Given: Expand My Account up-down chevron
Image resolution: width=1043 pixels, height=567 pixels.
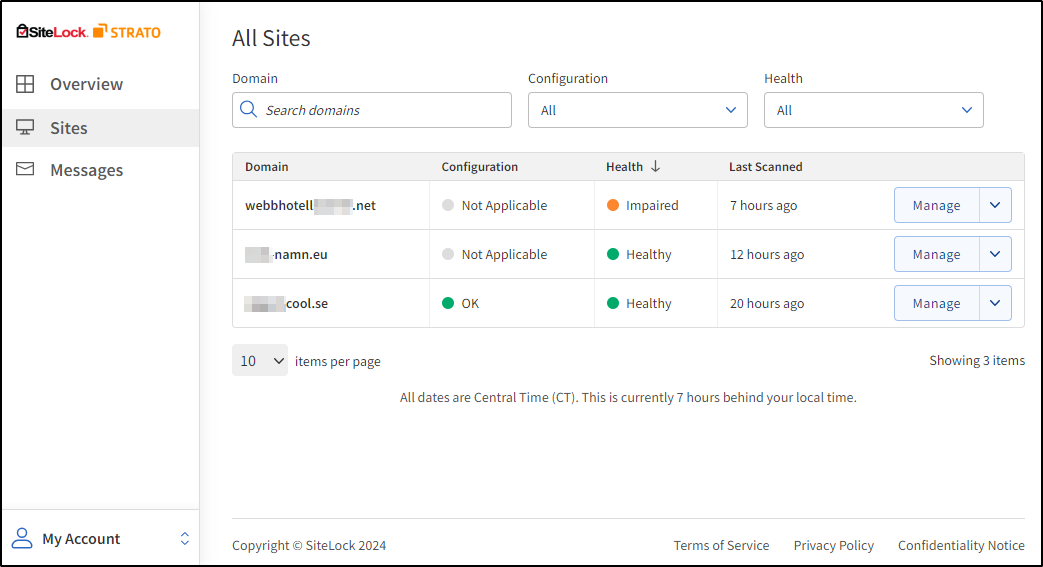Looking at the screenshot, I should (185, 538).
